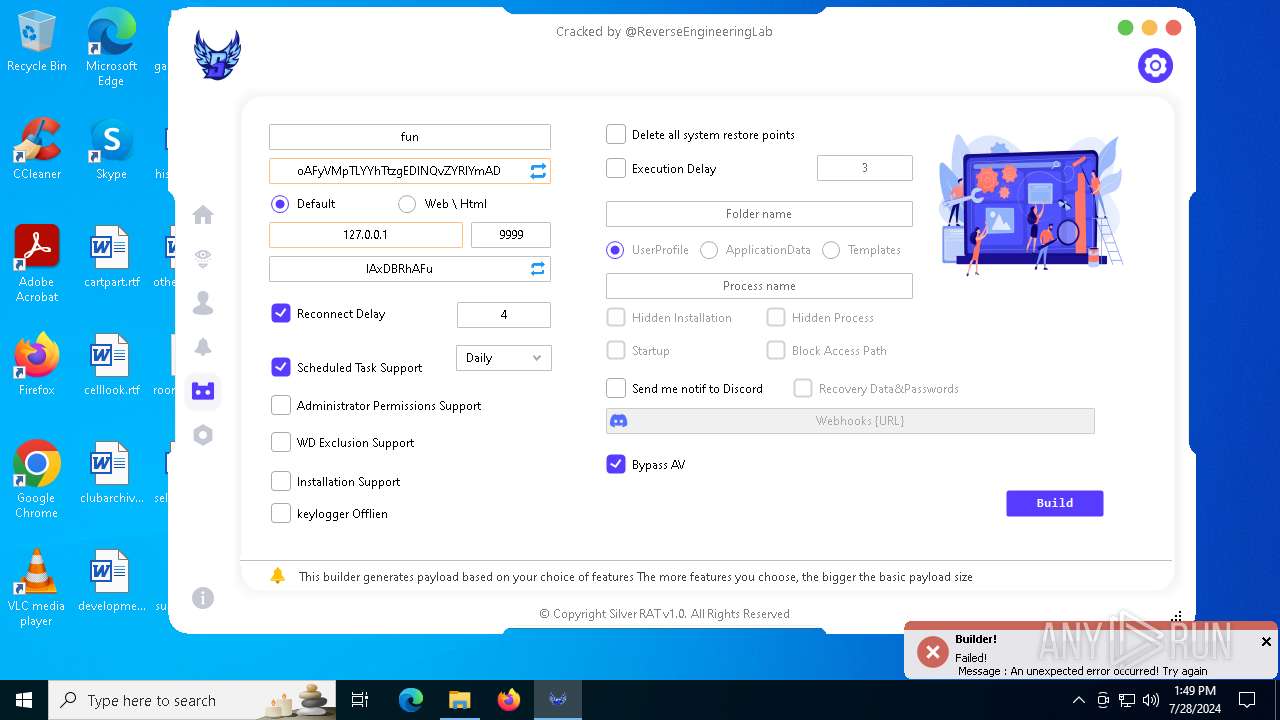The image size is (1280, 720).
Task: Open Adobe Acrobat desktop shortcut
Action: [37, 264]
